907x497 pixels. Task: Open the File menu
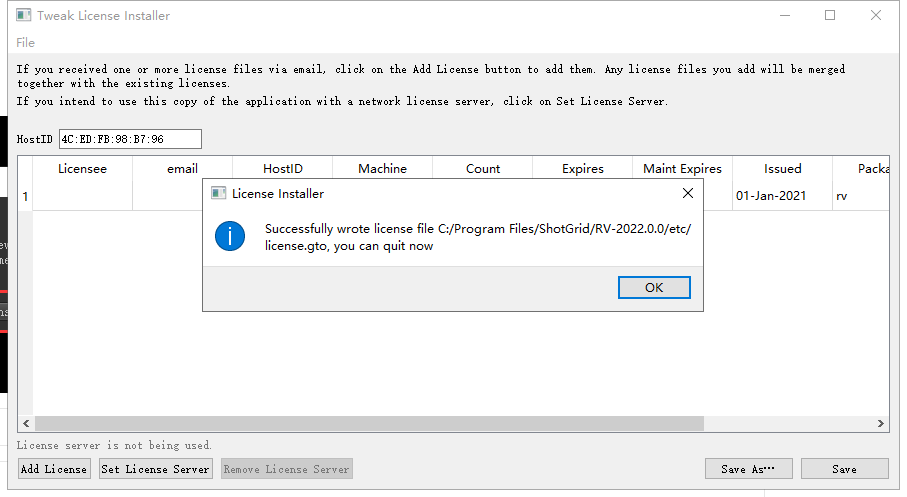(x=25, y=43)
